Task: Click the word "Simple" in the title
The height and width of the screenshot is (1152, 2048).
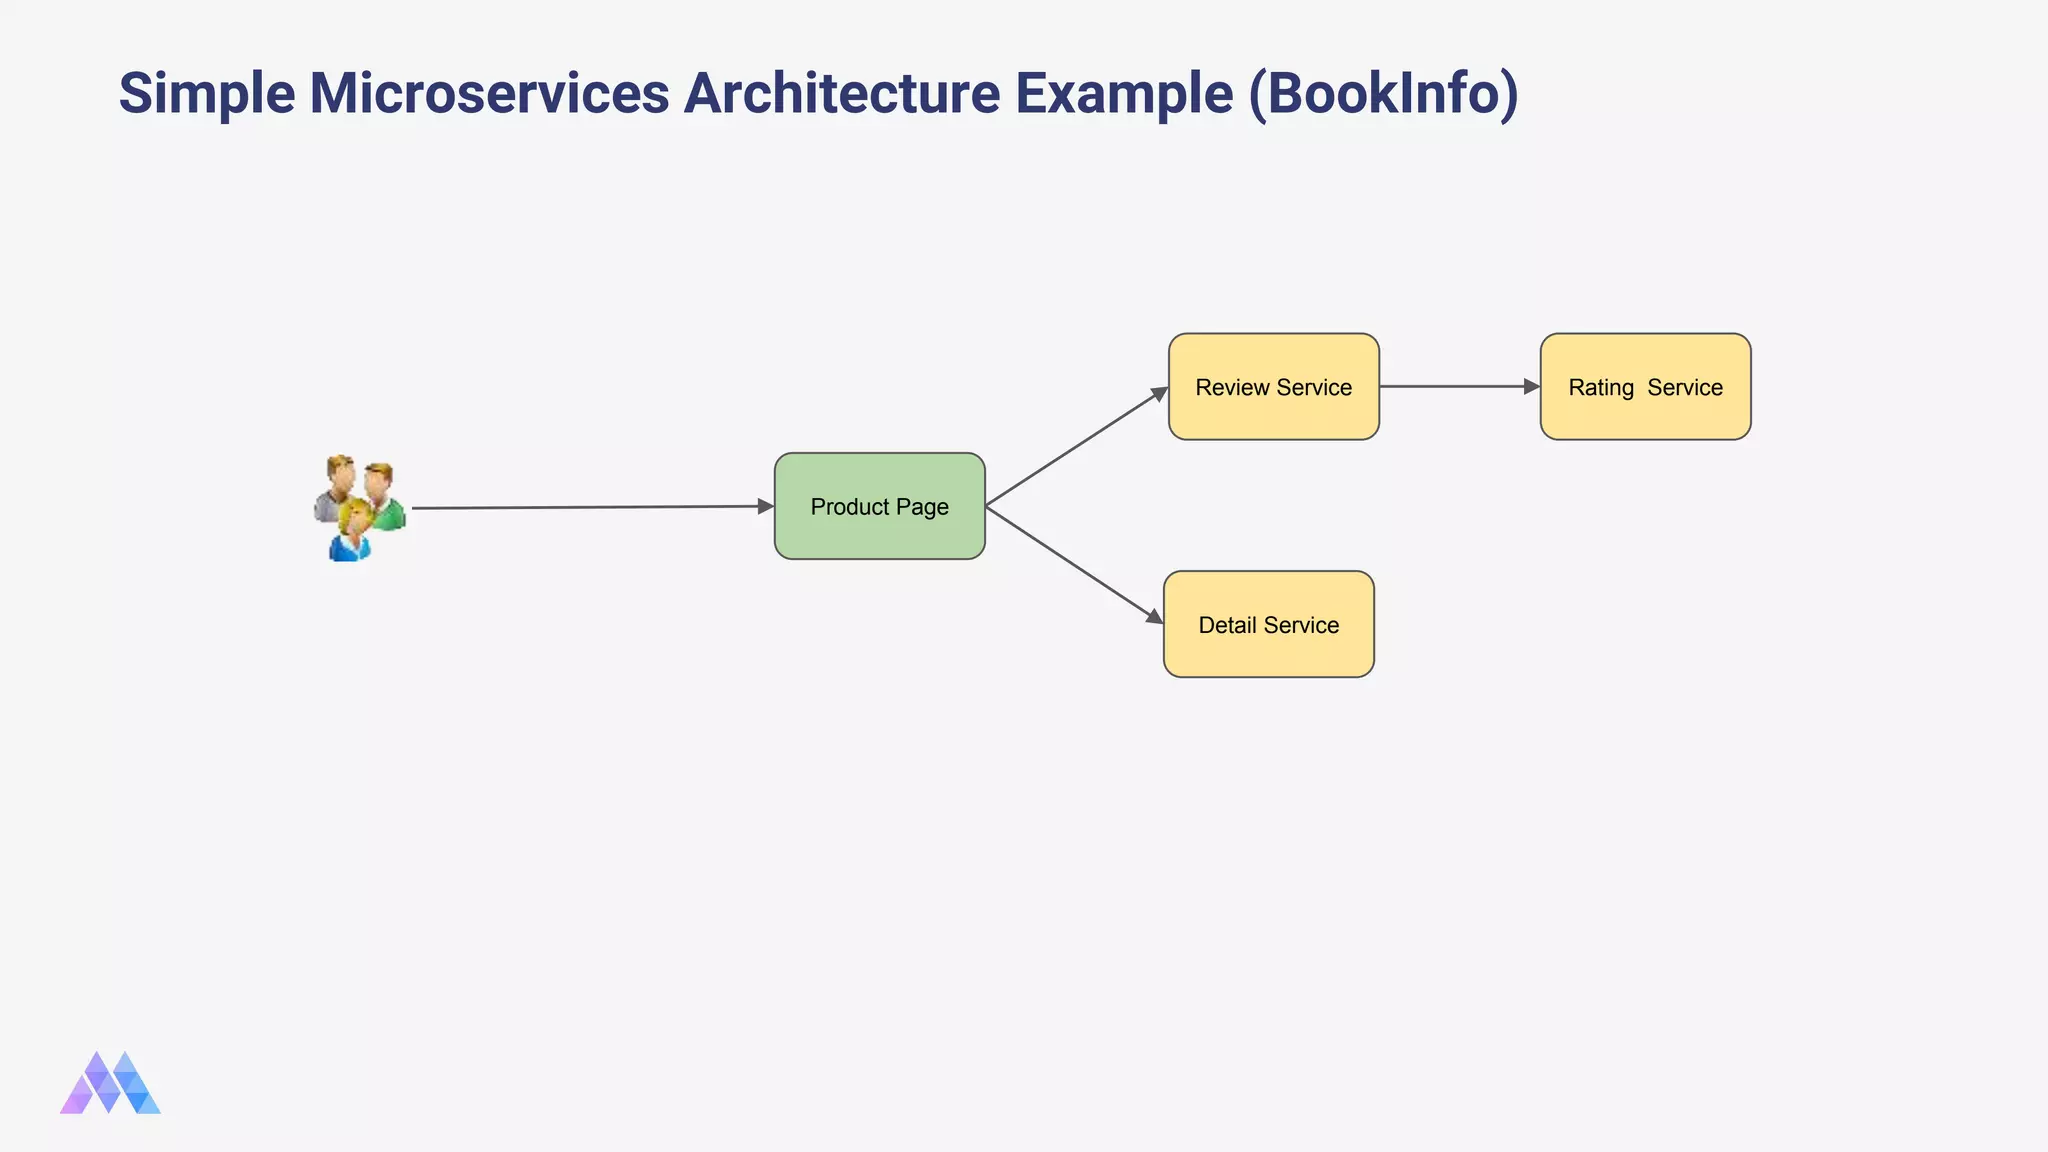Action: [207, 93]
